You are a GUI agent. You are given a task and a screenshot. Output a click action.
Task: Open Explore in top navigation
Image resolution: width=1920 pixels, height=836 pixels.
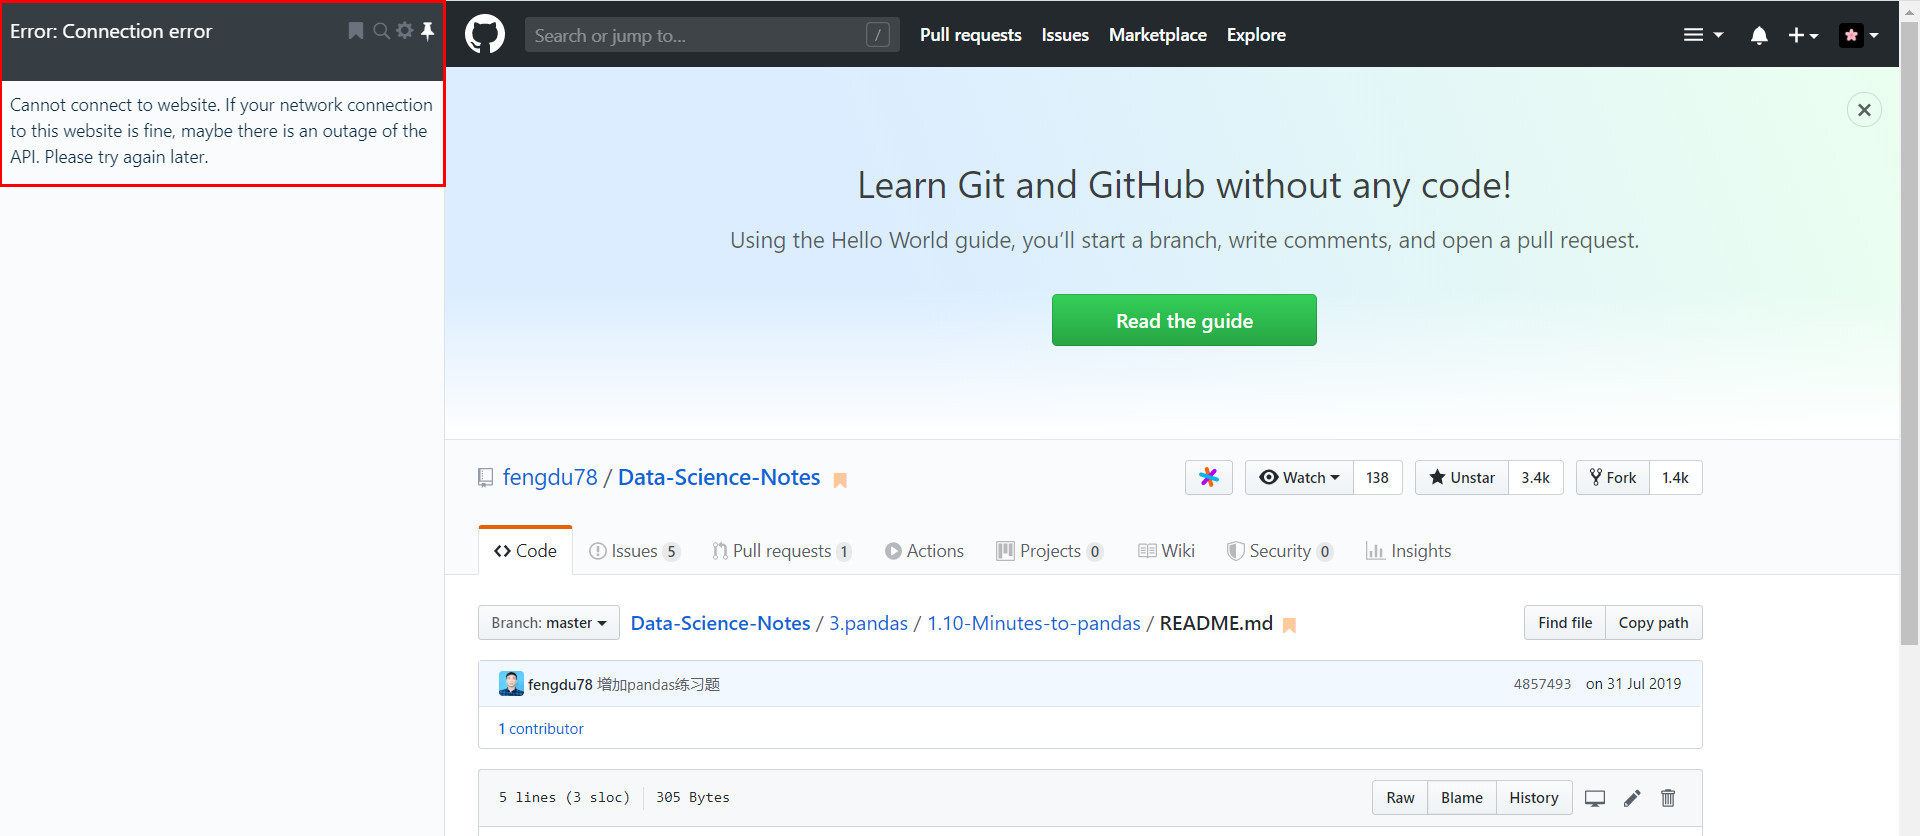pos(1256,35)
